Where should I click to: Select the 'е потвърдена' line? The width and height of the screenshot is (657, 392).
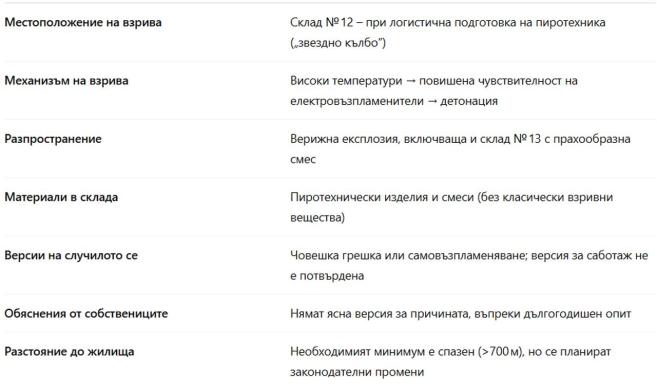327,276
